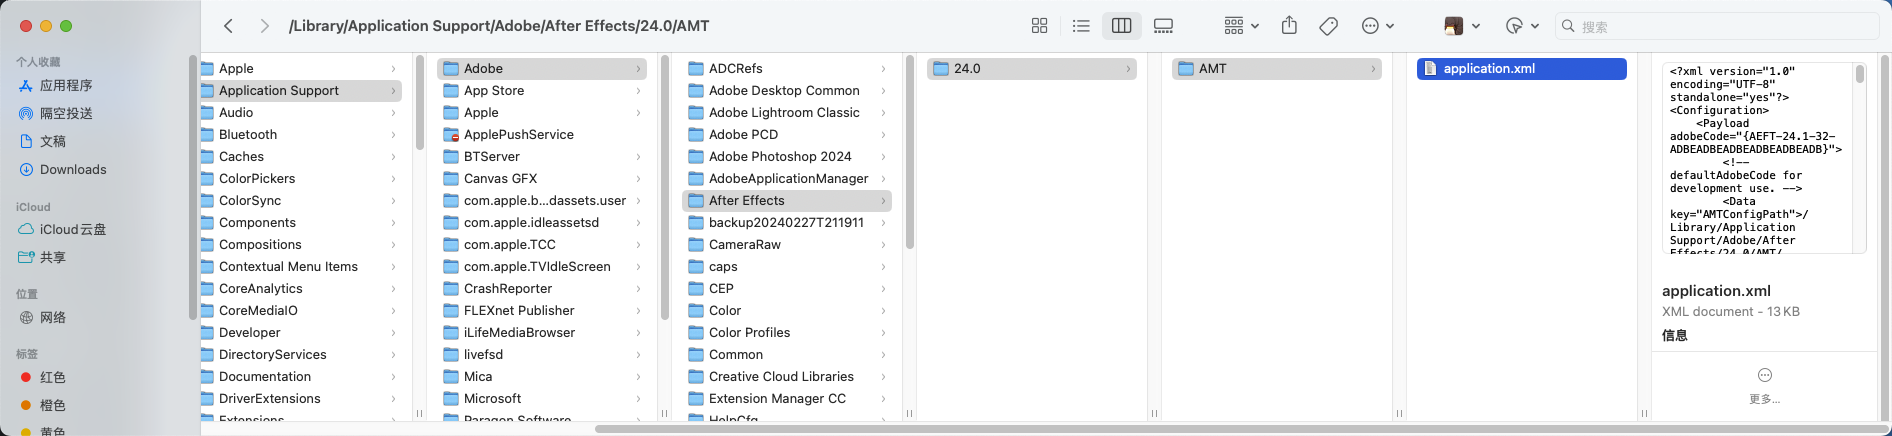The width and height of the screenshot is (1892, 436).
Task: Select iCloud云盘 in the sidebar
Action: click(72, 230)
